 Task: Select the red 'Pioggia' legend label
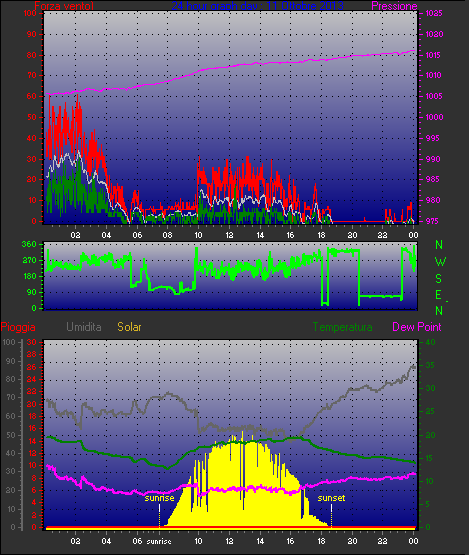click(x=18, y=327)
